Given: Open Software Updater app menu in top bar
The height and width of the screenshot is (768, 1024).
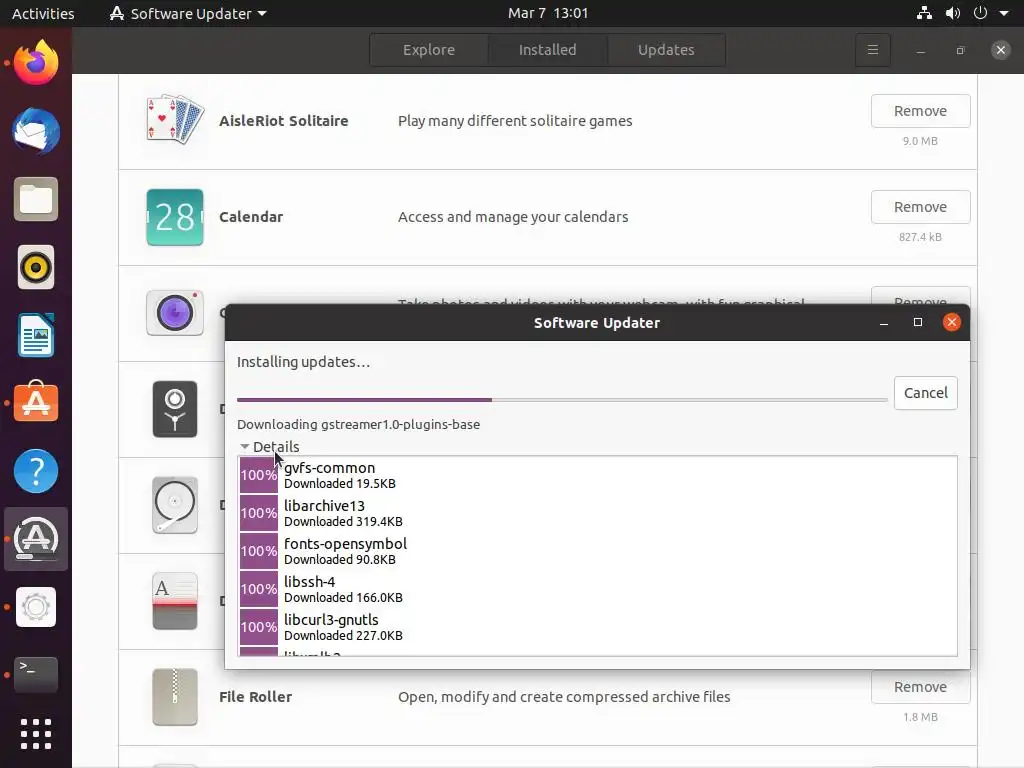Looking at the screenshot, I should (189, 13).
